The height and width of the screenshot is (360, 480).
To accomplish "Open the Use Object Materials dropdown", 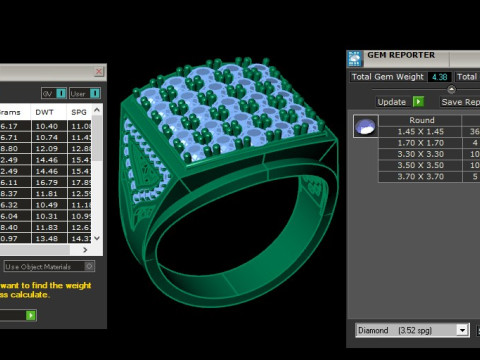I will tap(49, 266).
